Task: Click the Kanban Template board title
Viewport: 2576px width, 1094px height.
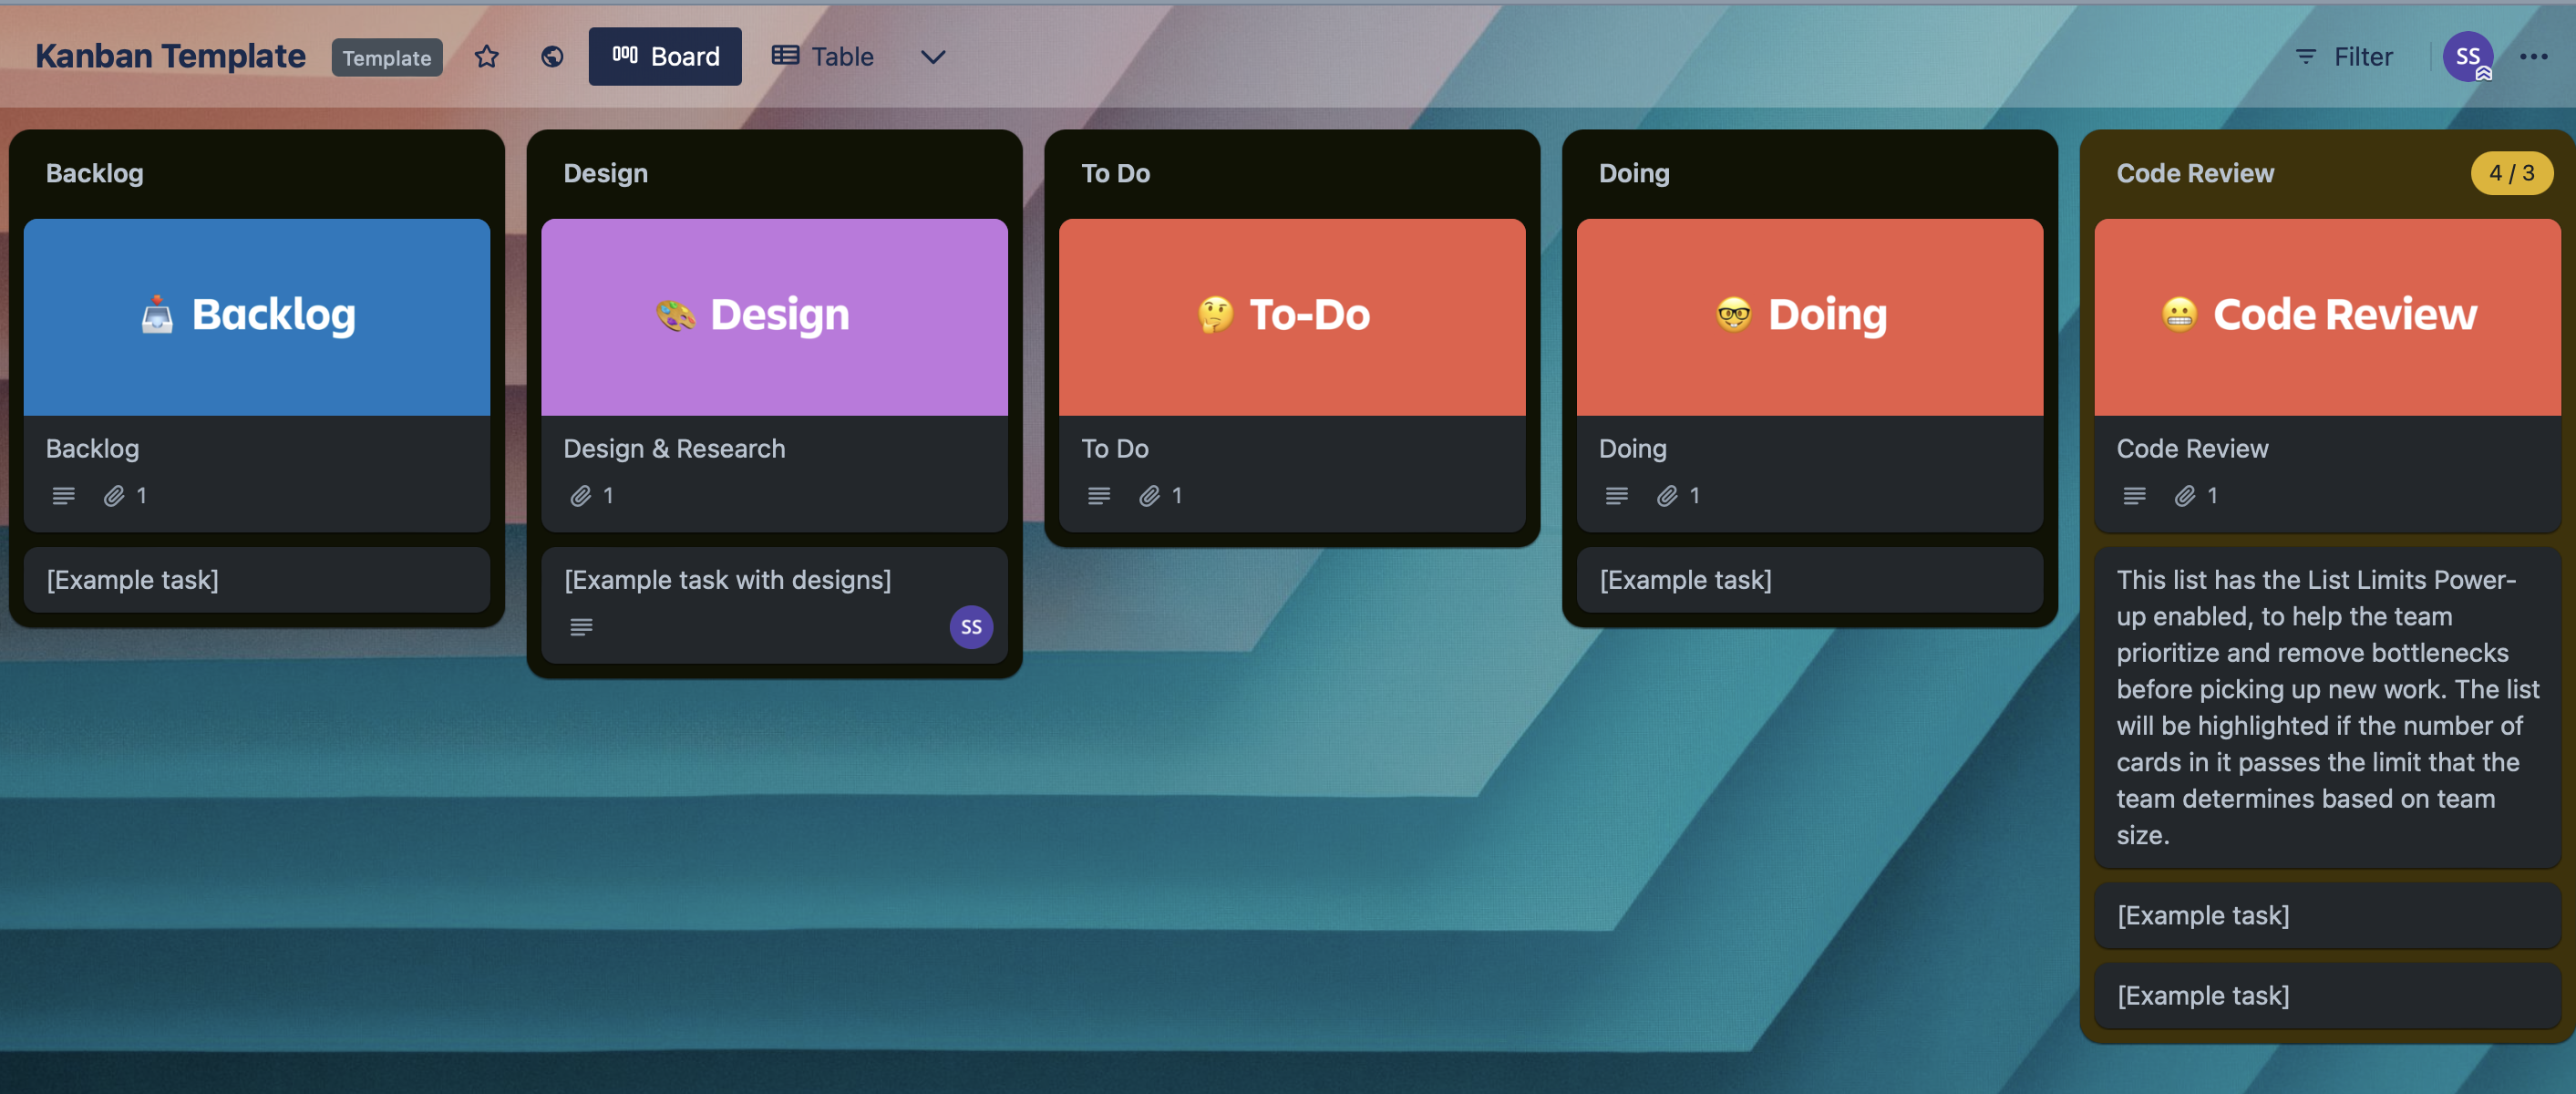Action: tap(171, 57)
